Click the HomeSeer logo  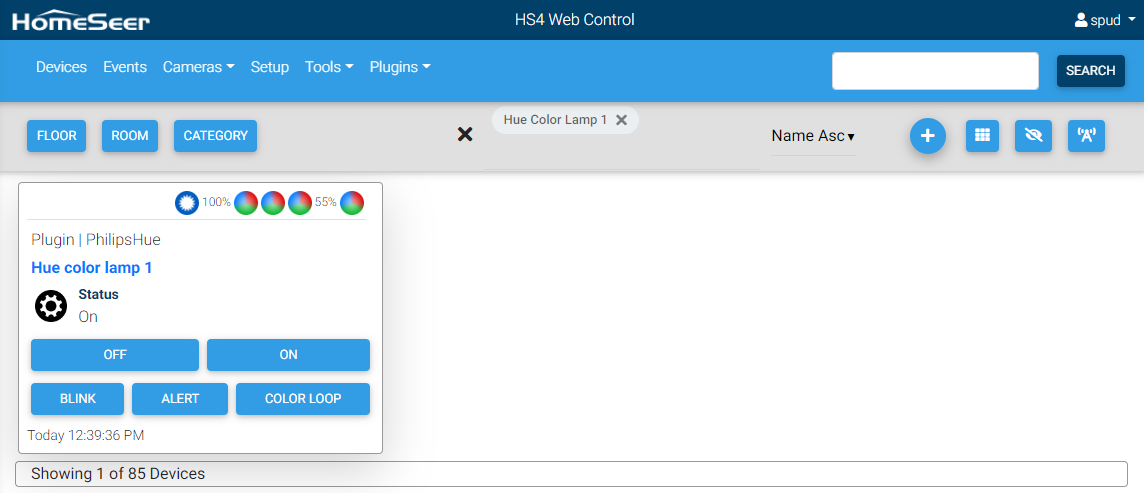pyautogui.click(x=81, y=20)
